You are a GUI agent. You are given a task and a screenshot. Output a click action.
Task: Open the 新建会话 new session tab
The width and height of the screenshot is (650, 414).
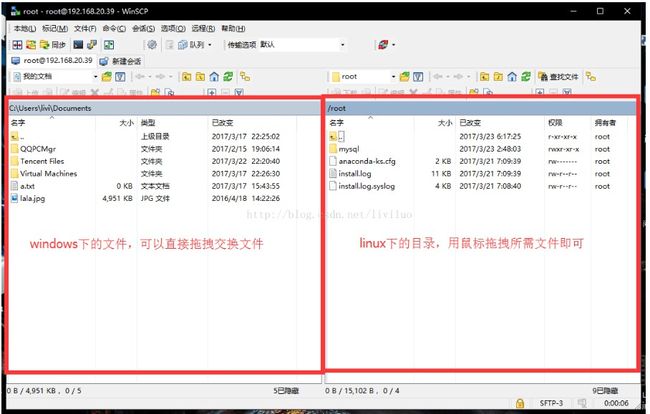tap(121, 61)
